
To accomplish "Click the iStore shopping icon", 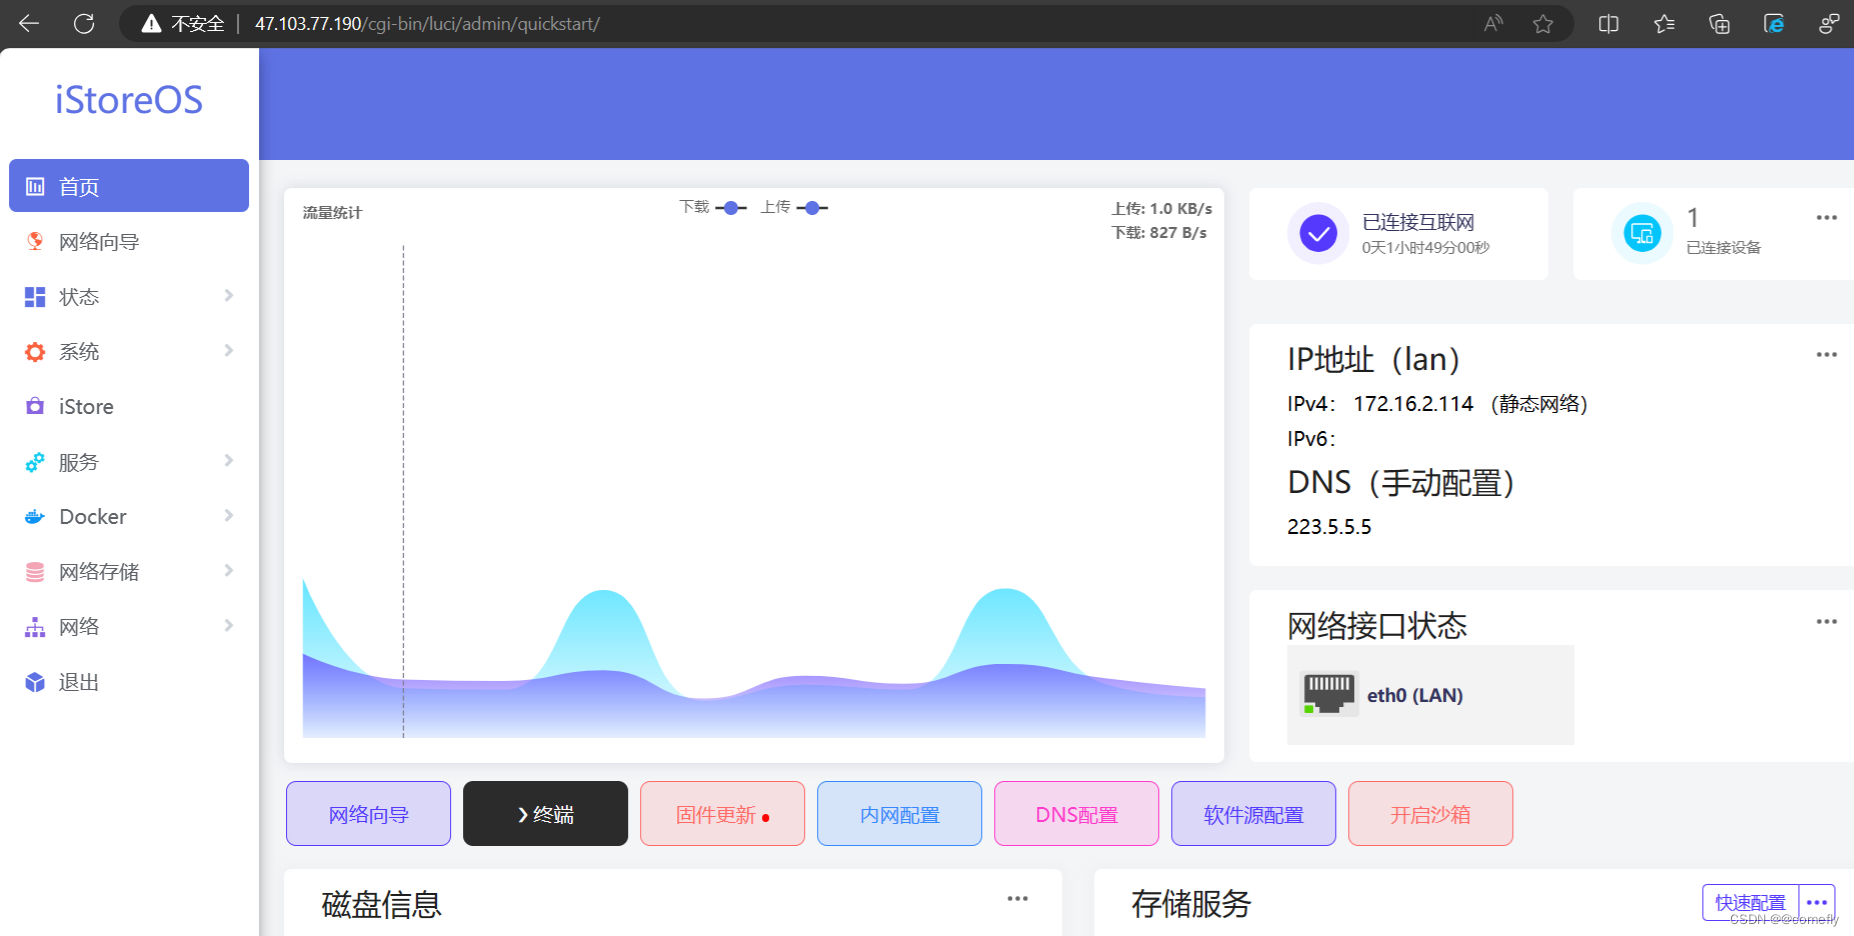I will pyautogui.click(x=34, y=406).
